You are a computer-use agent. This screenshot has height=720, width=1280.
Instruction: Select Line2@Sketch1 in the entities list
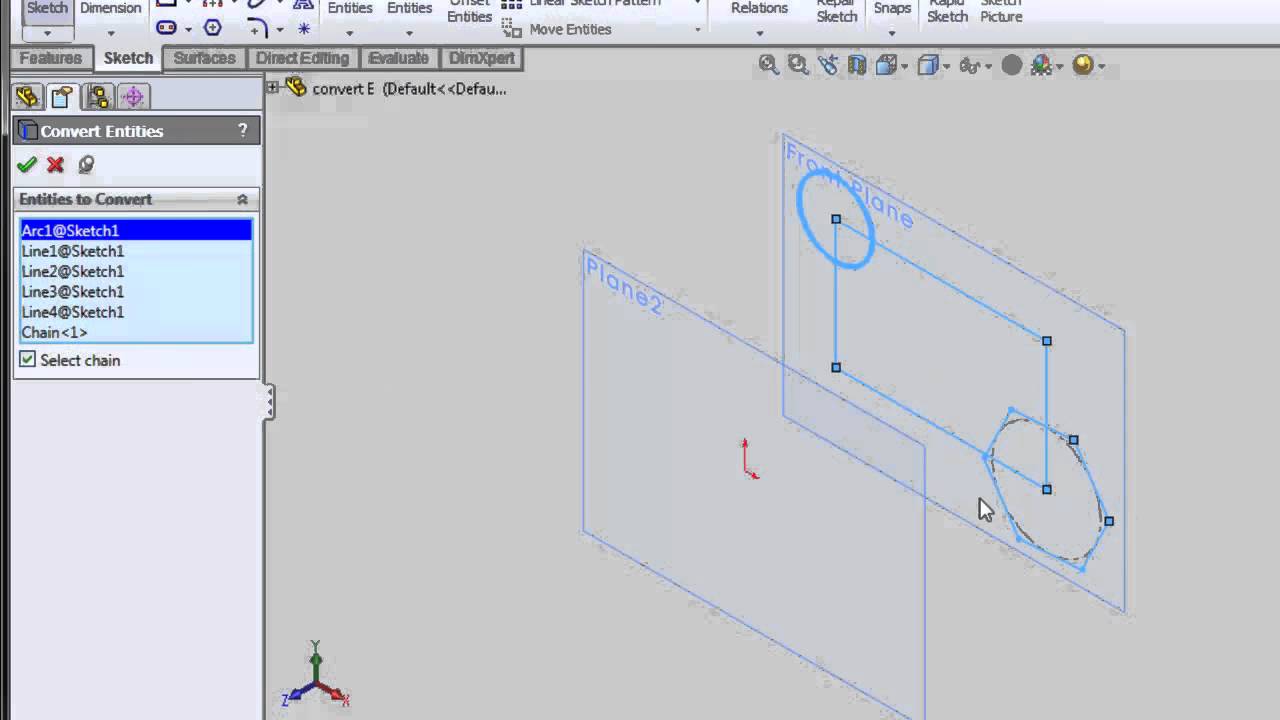tap(72, 271)
